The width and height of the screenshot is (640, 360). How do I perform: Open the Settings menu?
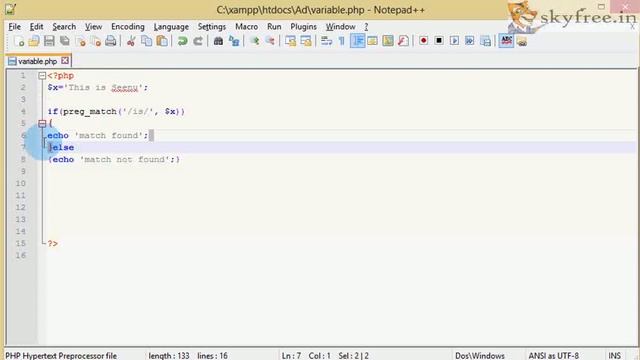coord(212,27)
